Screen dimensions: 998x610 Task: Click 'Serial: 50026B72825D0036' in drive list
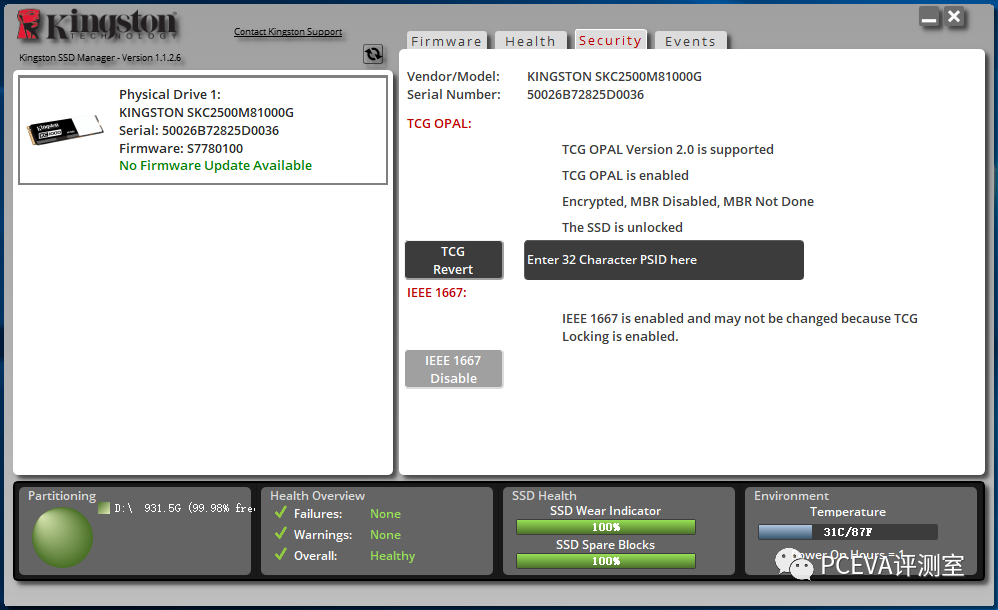click(x=199, y=131)
